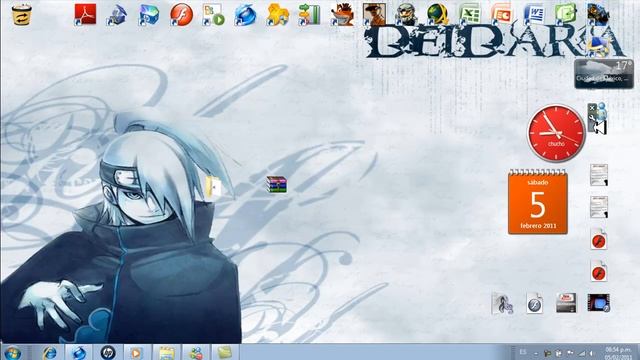The height and width of the screenshot is (360, 640).
Task: Open the Windows Start menu
Action: pos(13,352)
